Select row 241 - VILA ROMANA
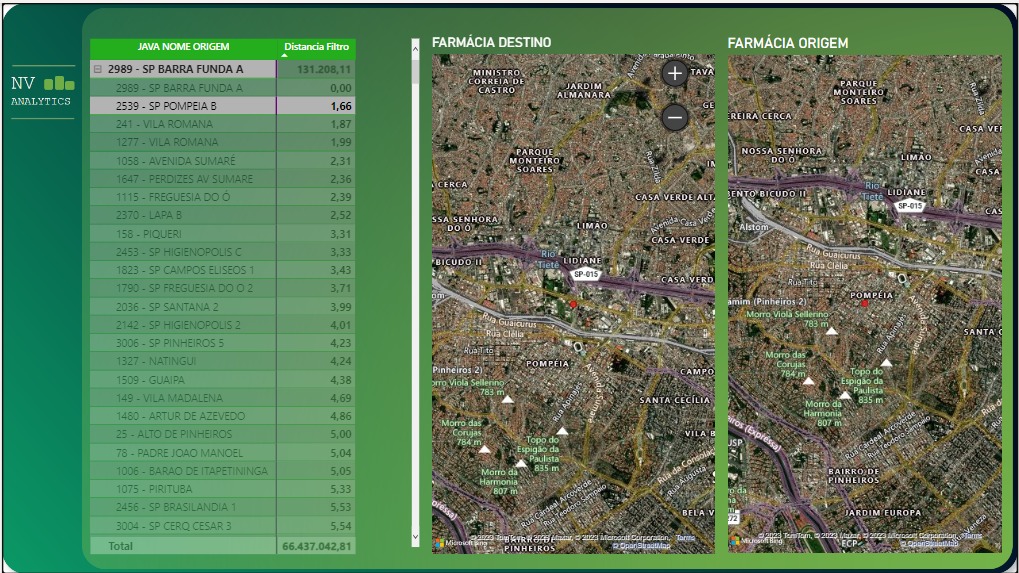 223,124
